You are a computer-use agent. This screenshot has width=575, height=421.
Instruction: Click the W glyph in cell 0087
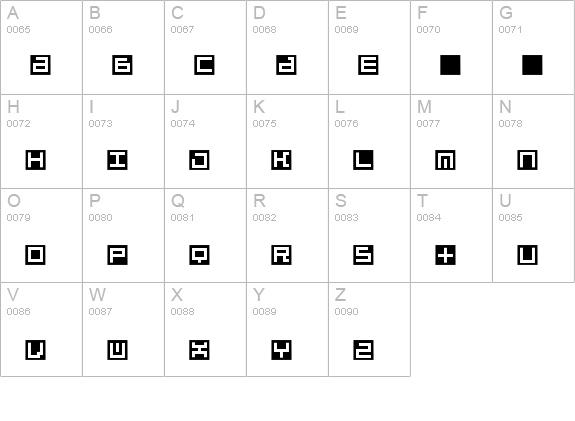[x=117, y=349]
